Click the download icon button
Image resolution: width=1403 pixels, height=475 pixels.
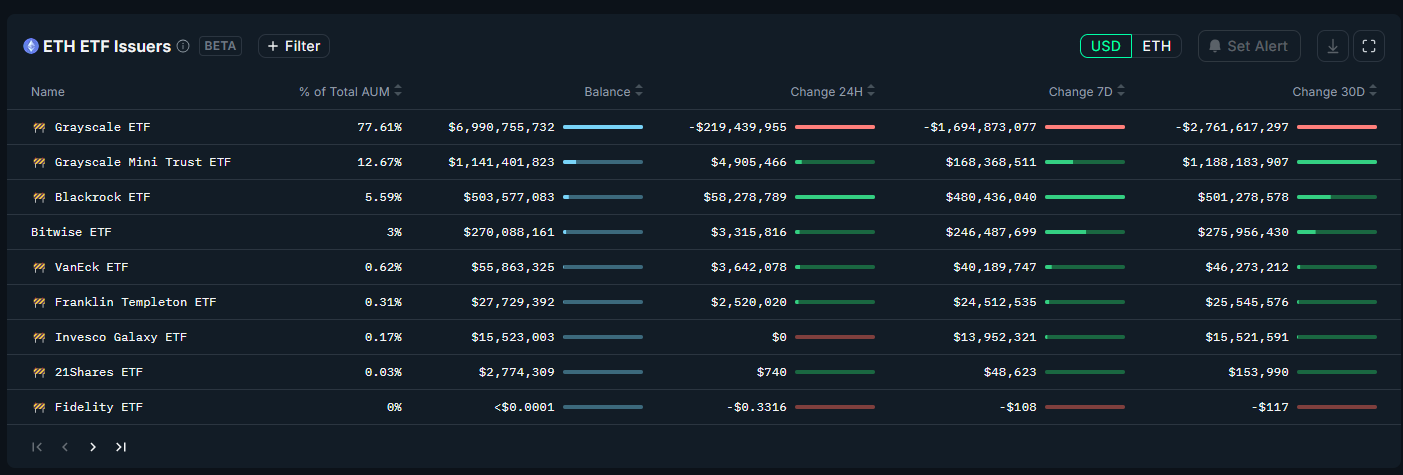click(x=1333, y=46)
